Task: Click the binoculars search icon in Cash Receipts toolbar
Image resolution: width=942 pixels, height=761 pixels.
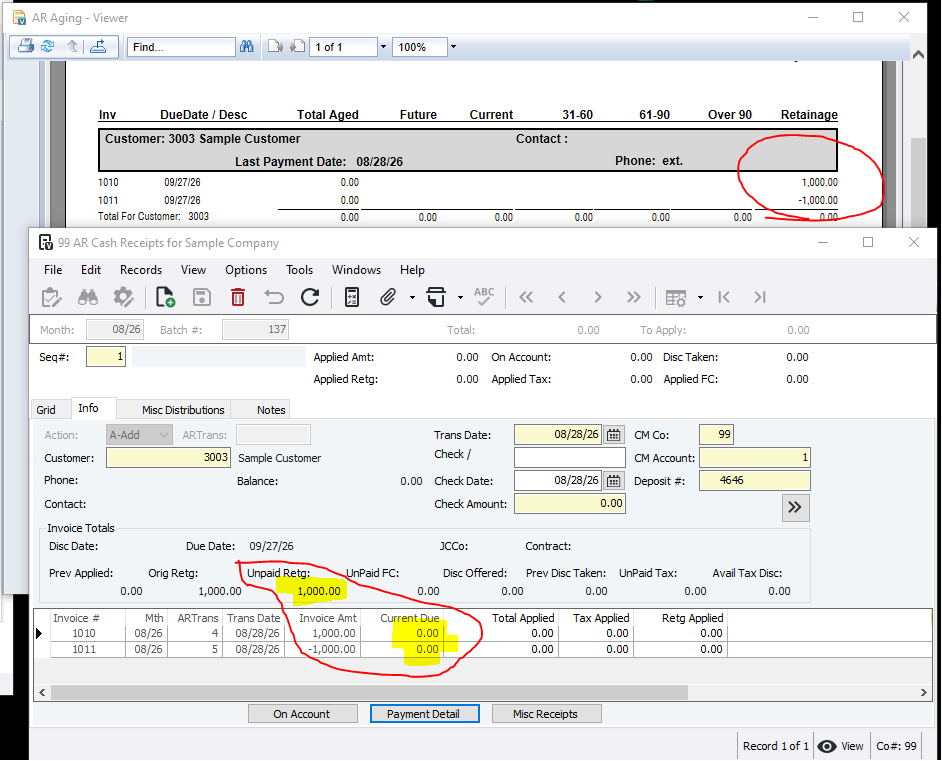Action: coord(88,297)
